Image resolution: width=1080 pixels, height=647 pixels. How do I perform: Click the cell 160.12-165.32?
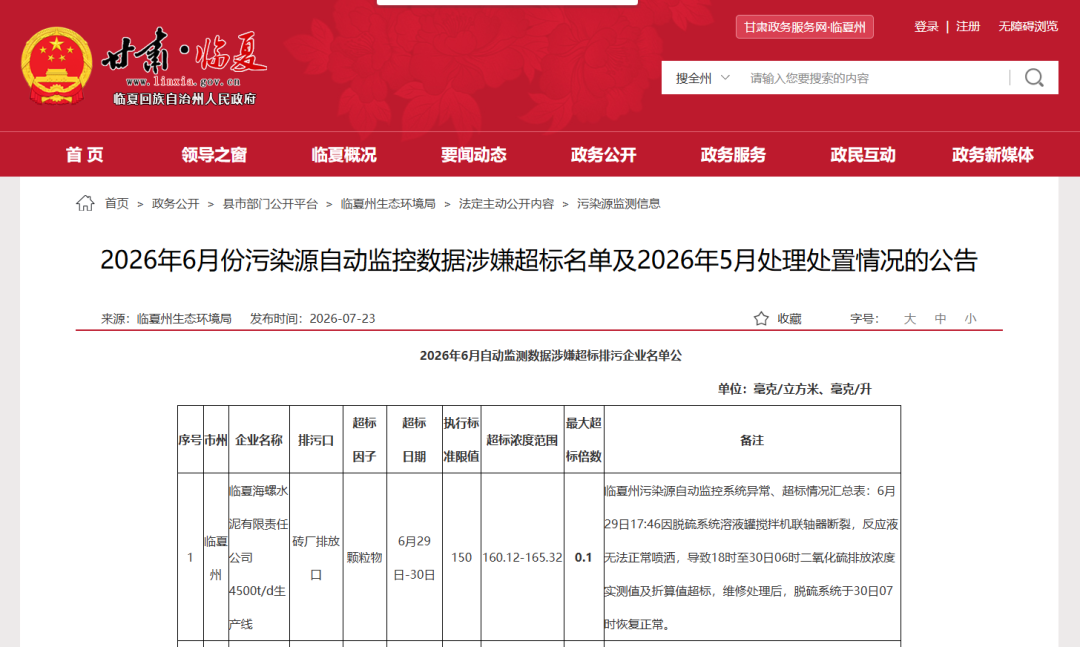pos(522,557)
